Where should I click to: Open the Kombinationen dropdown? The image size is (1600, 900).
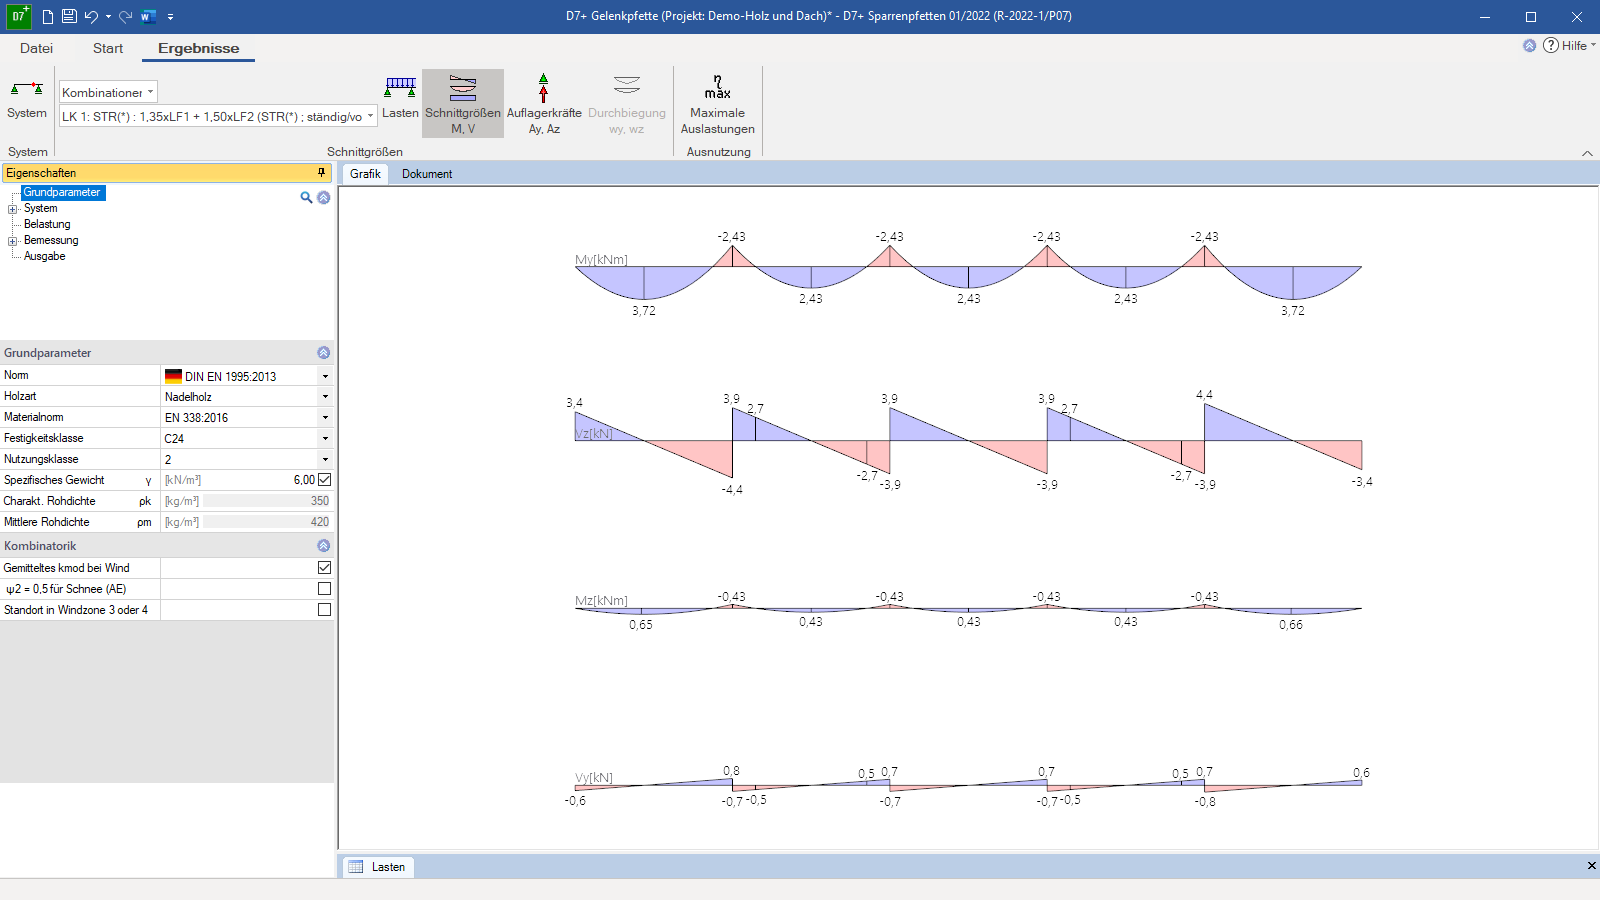pos(108,92)
